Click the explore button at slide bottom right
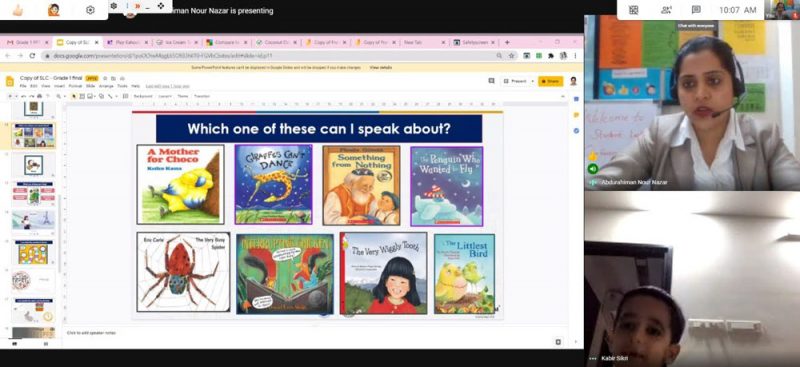This screenshot has width=800, height=367. point(558,342)
